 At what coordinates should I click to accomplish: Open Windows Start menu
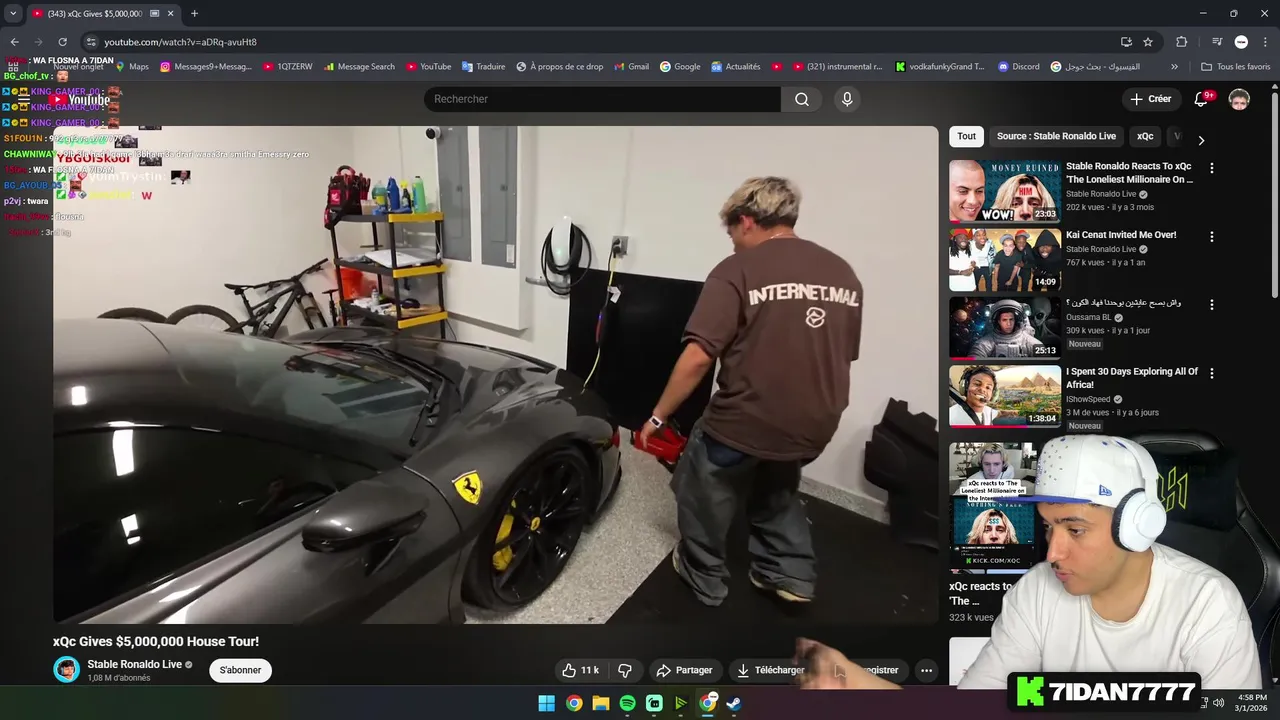pos(547,703)
